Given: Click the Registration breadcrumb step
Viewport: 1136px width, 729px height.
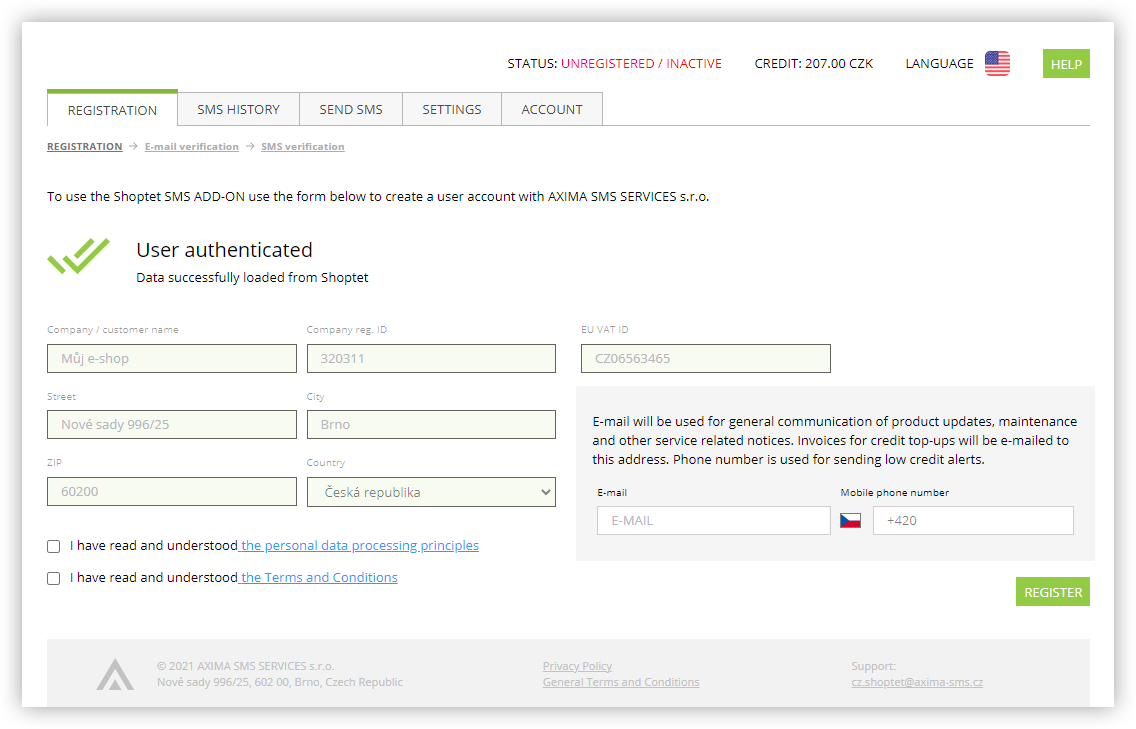Looking at the screenshot, I should coord(85,146).
